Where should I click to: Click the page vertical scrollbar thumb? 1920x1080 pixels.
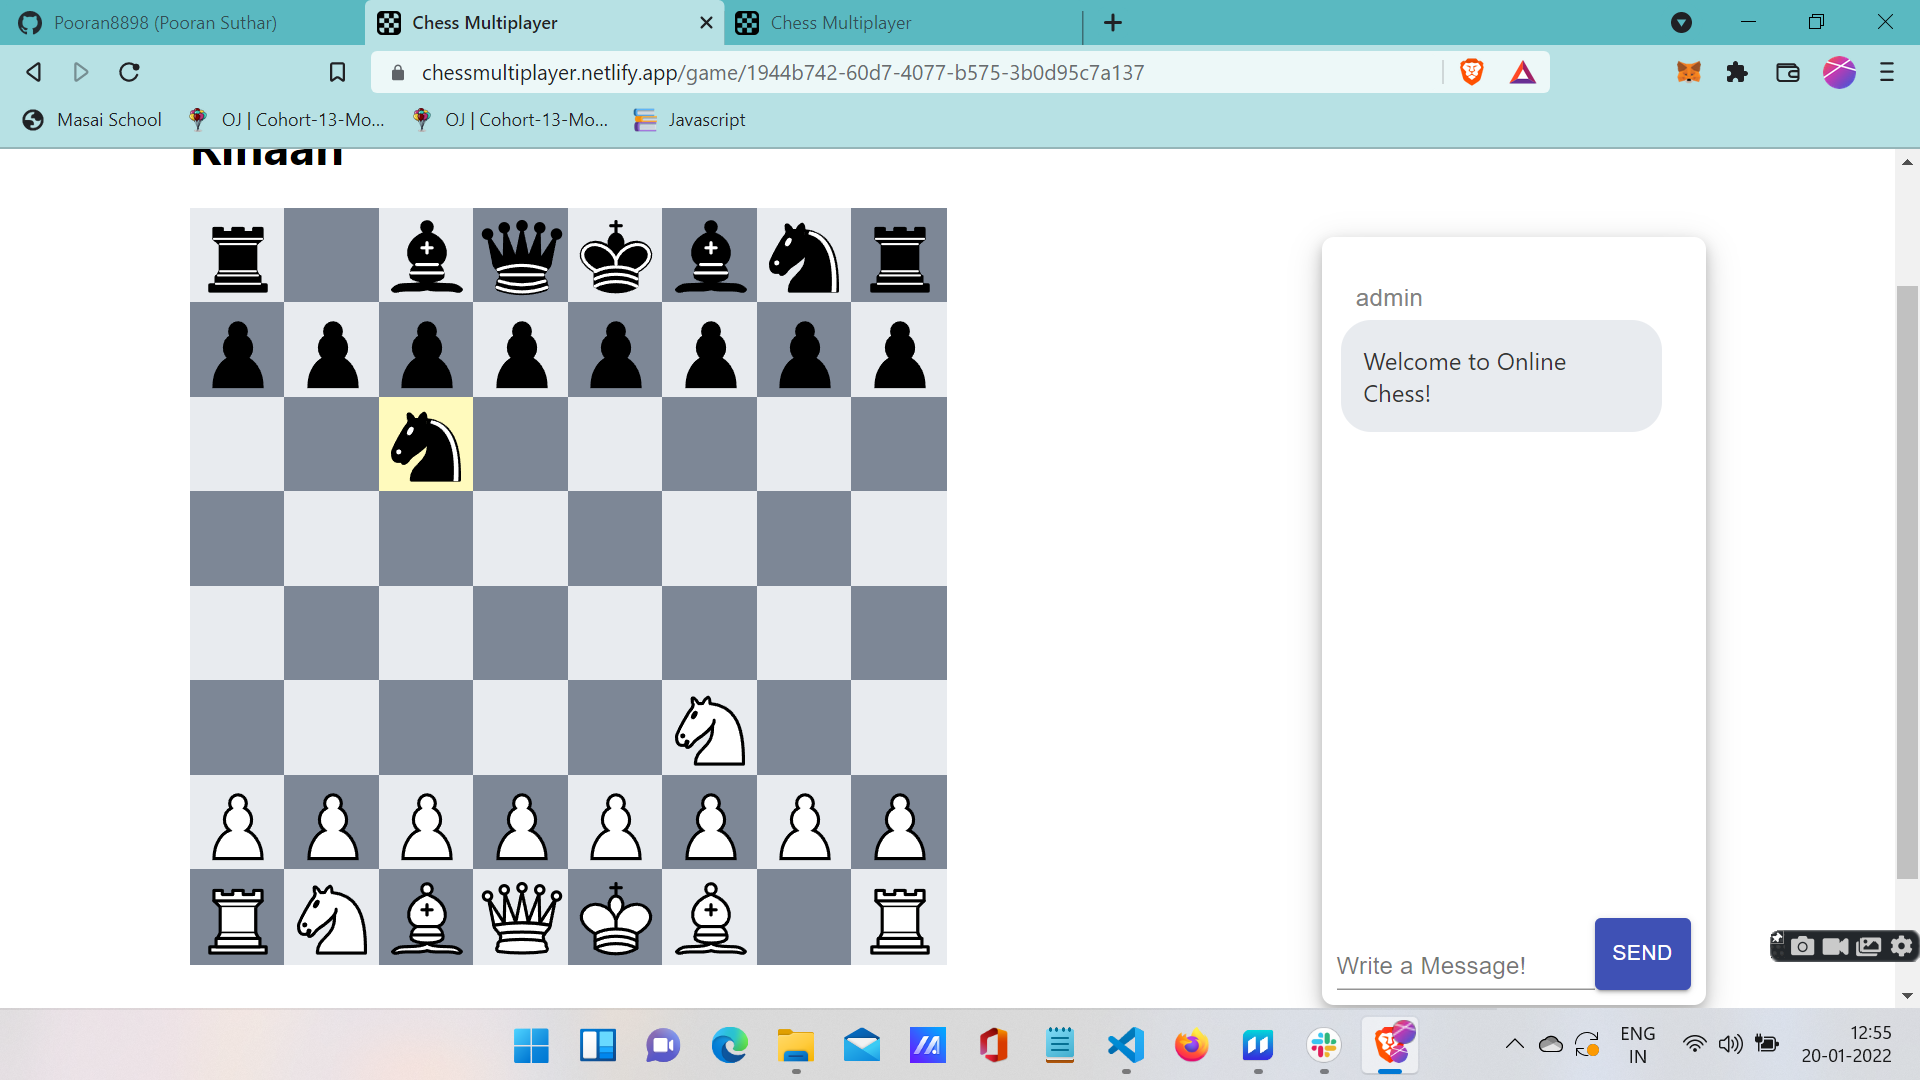tap(1907, 580)
